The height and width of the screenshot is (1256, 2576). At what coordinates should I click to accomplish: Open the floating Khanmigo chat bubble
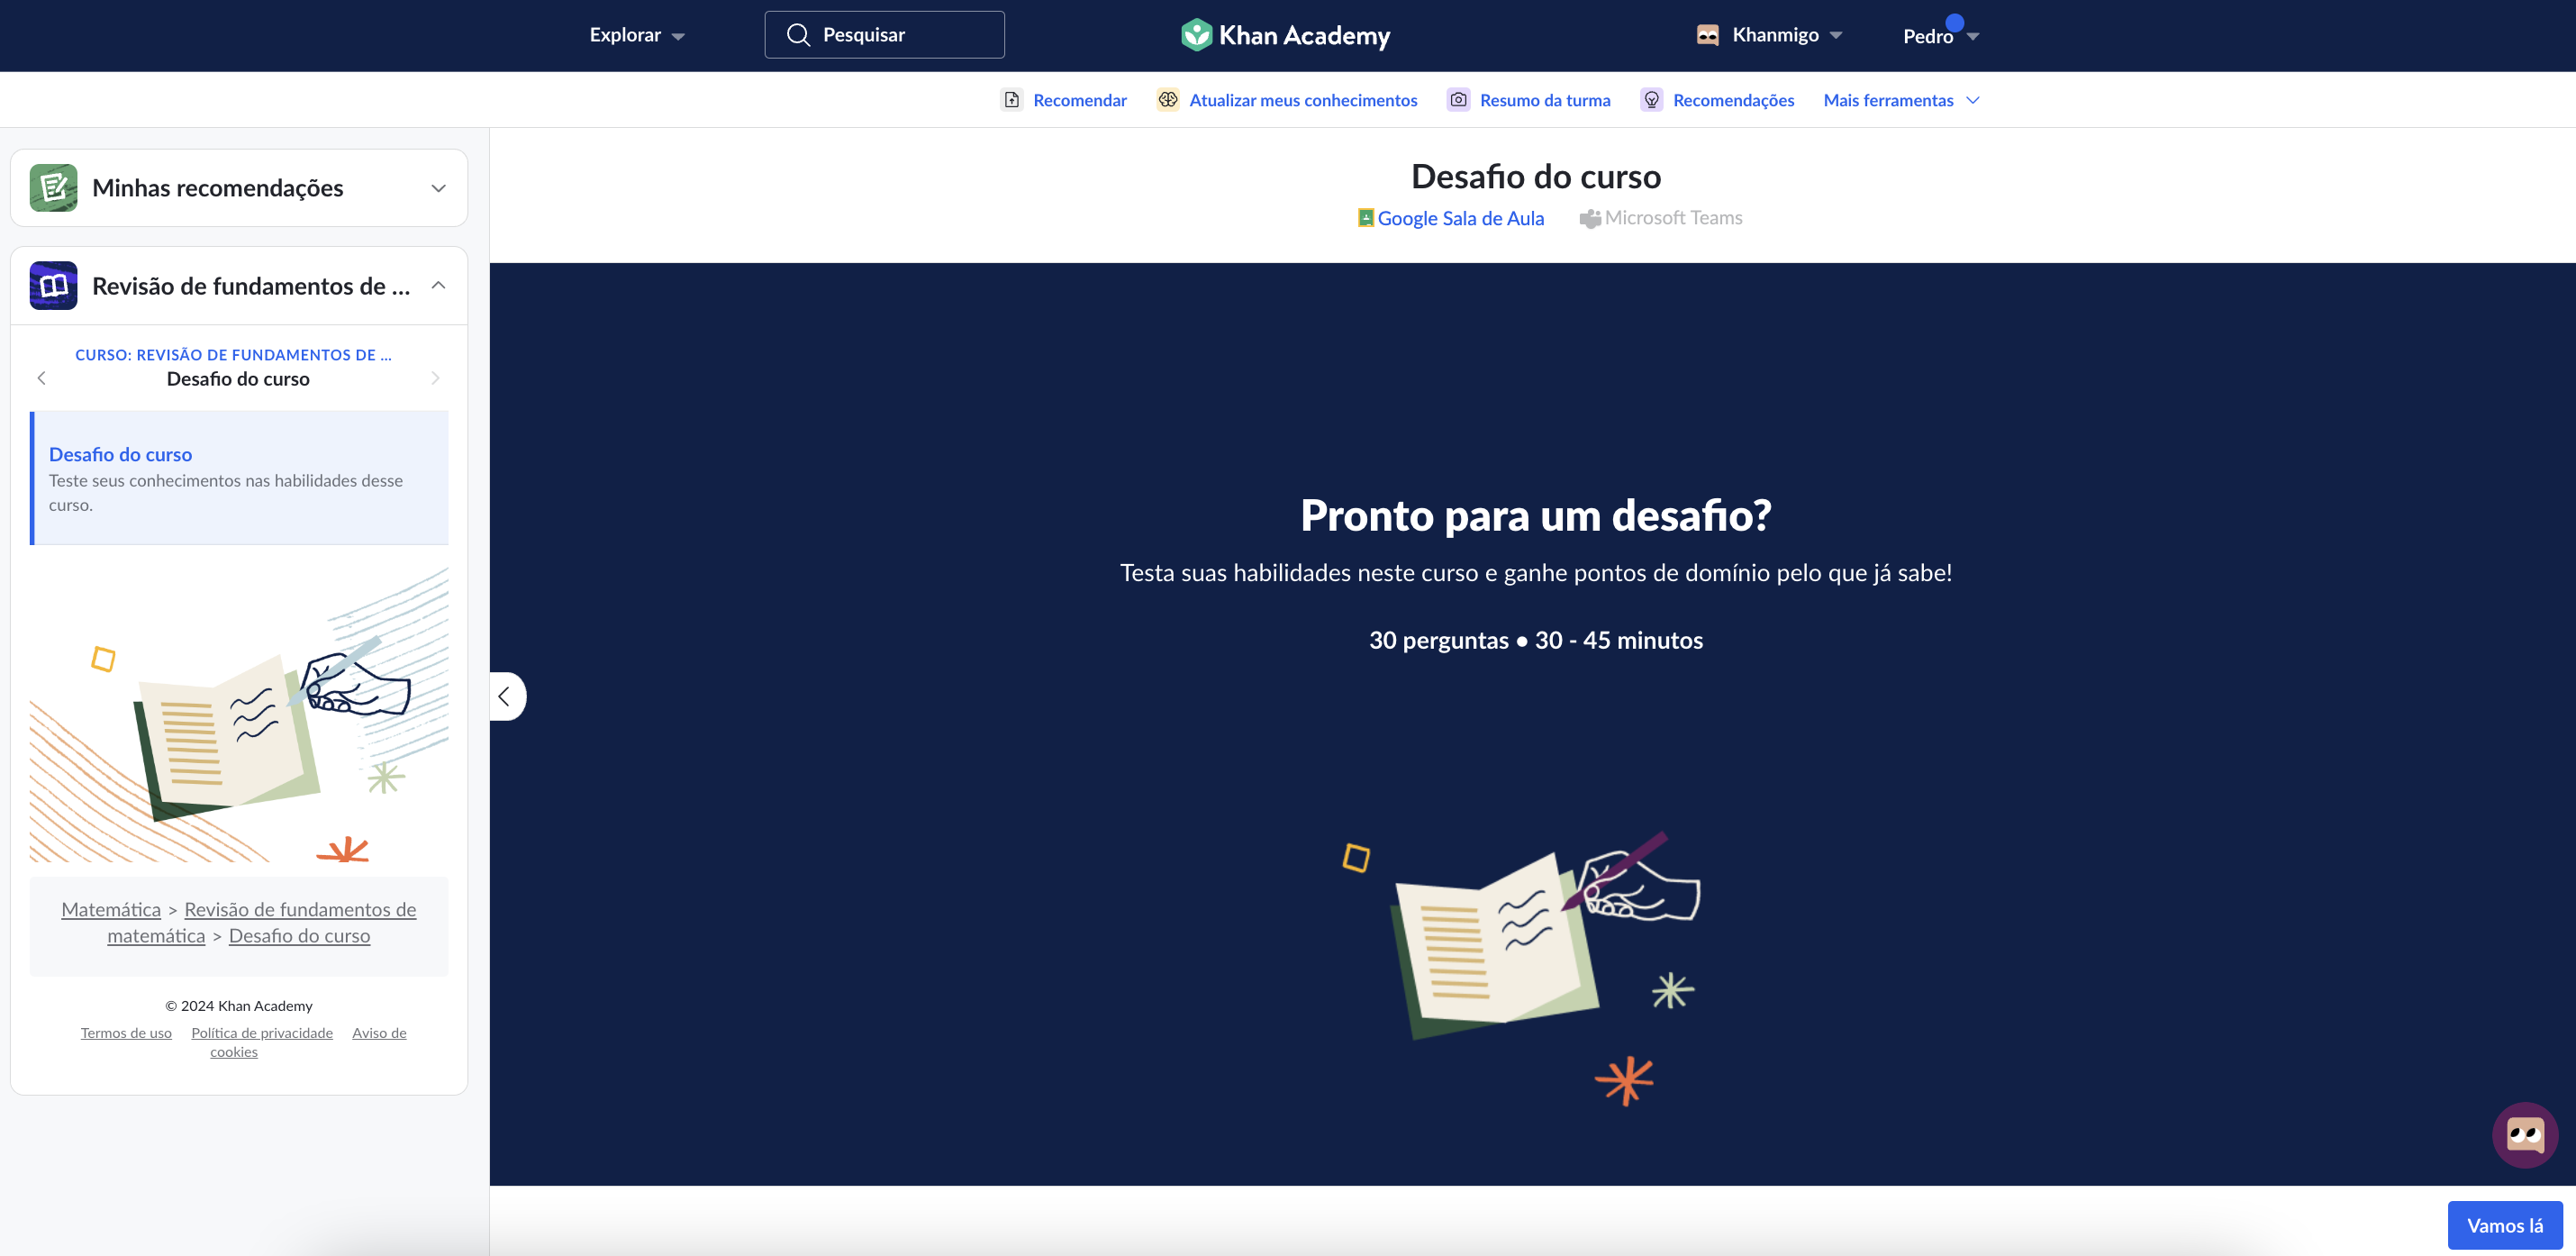(x=2525, y=1135)
